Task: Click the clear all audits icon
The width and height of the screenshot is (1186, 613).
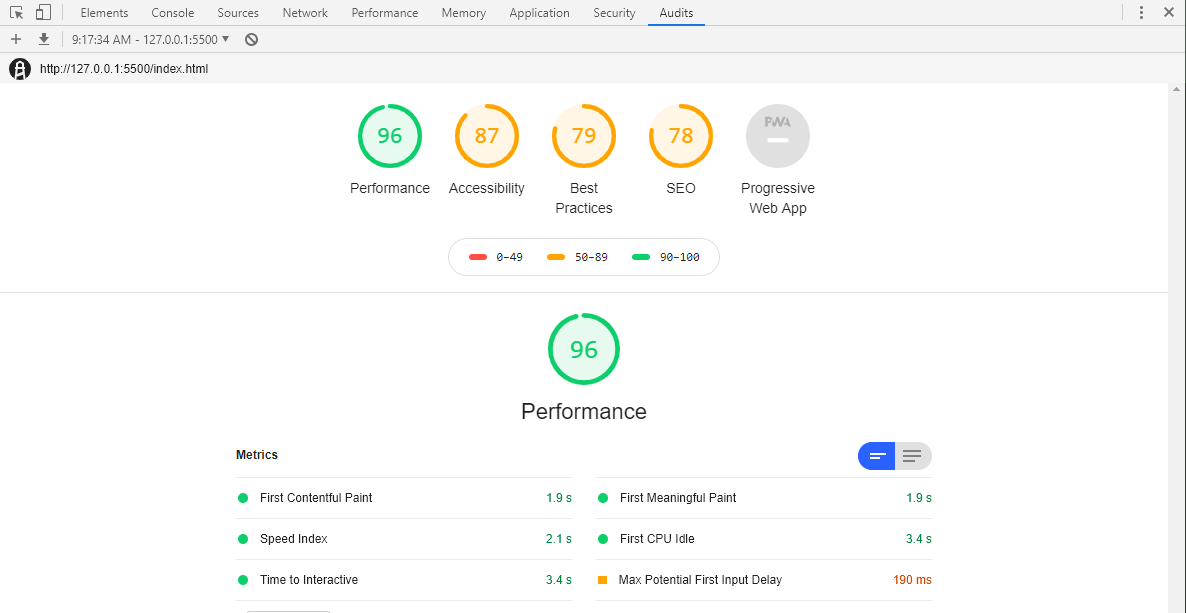Action: click(x=252, y=39)
